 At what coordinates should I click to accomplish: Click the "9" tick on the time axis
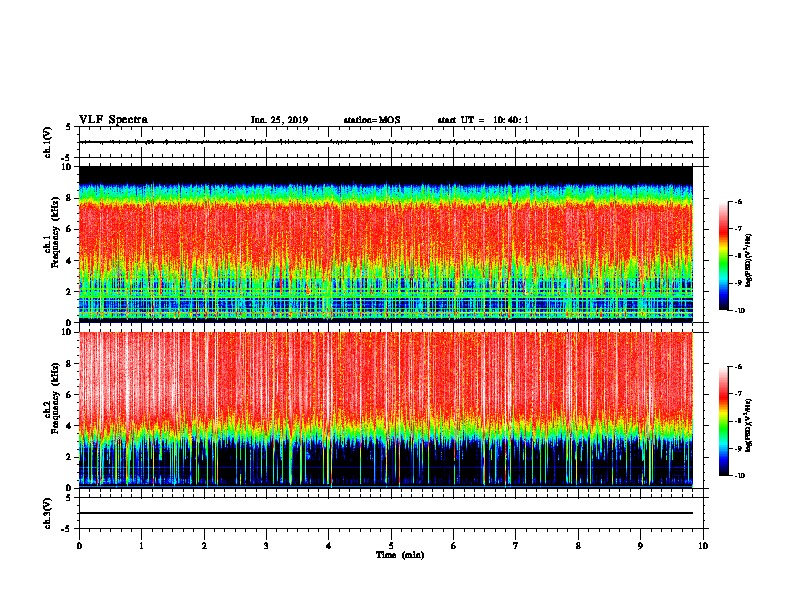tap(640, 546)
